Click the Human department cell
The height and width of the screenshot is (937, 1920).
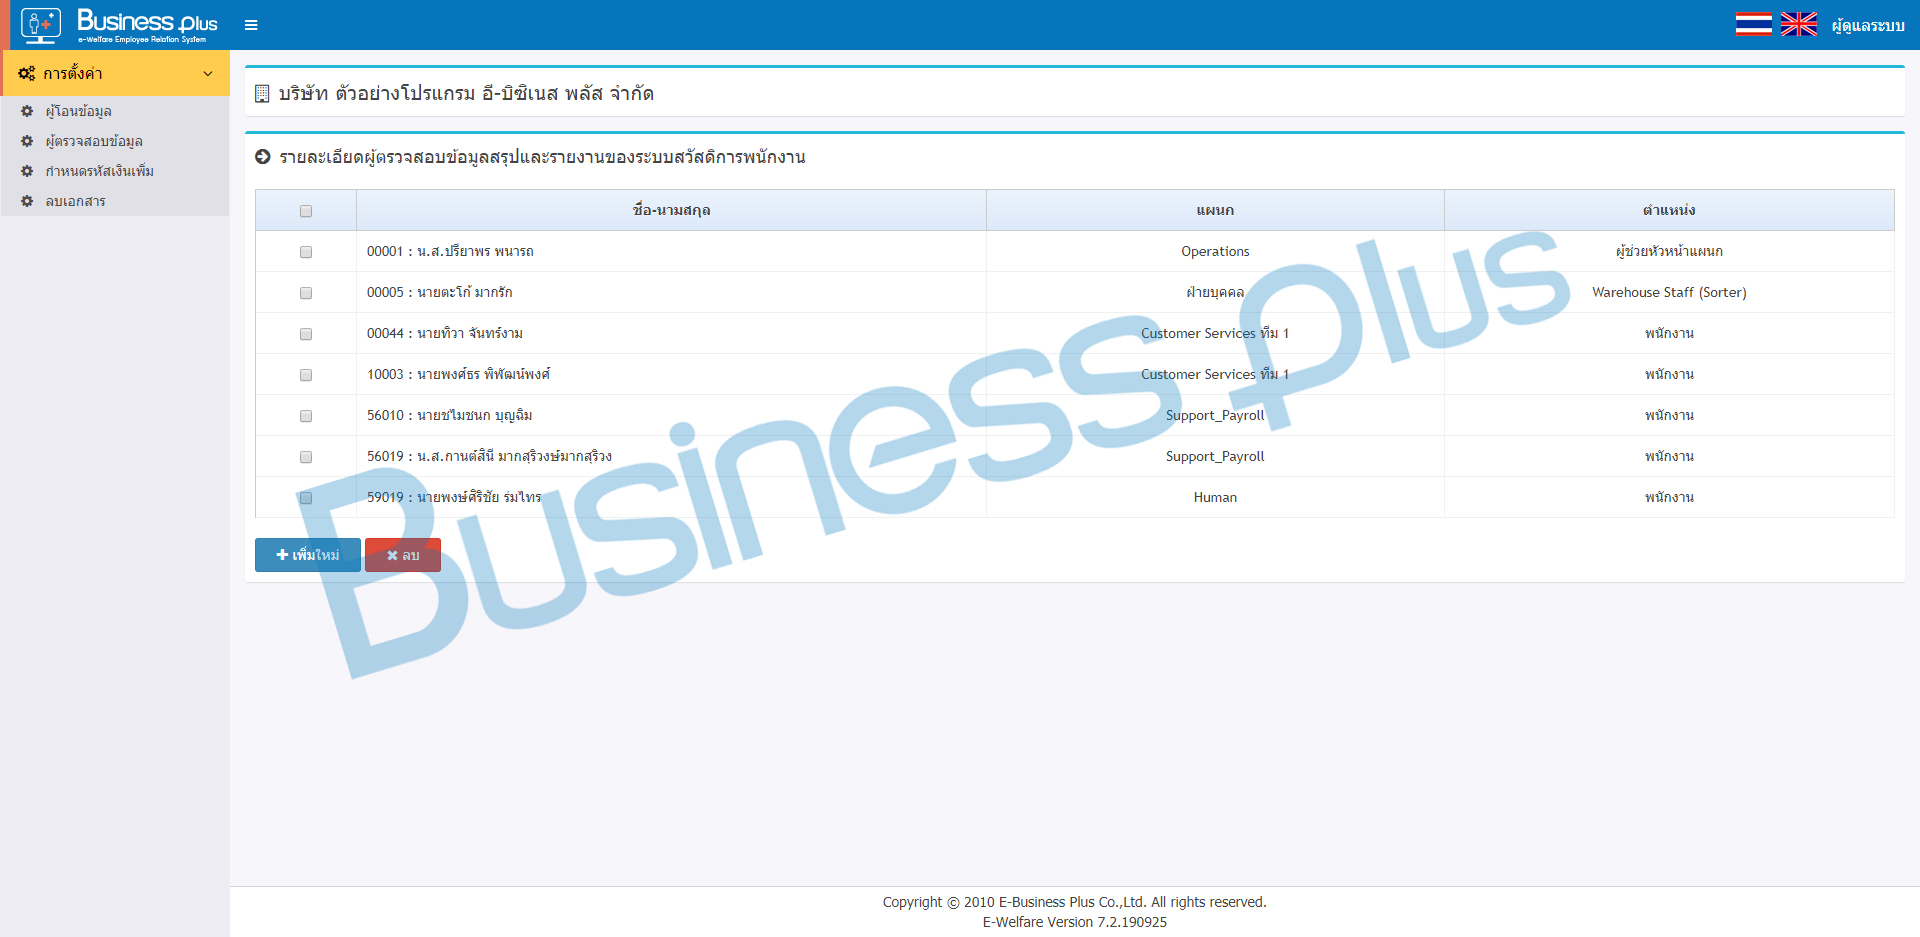coord(1215,497)
